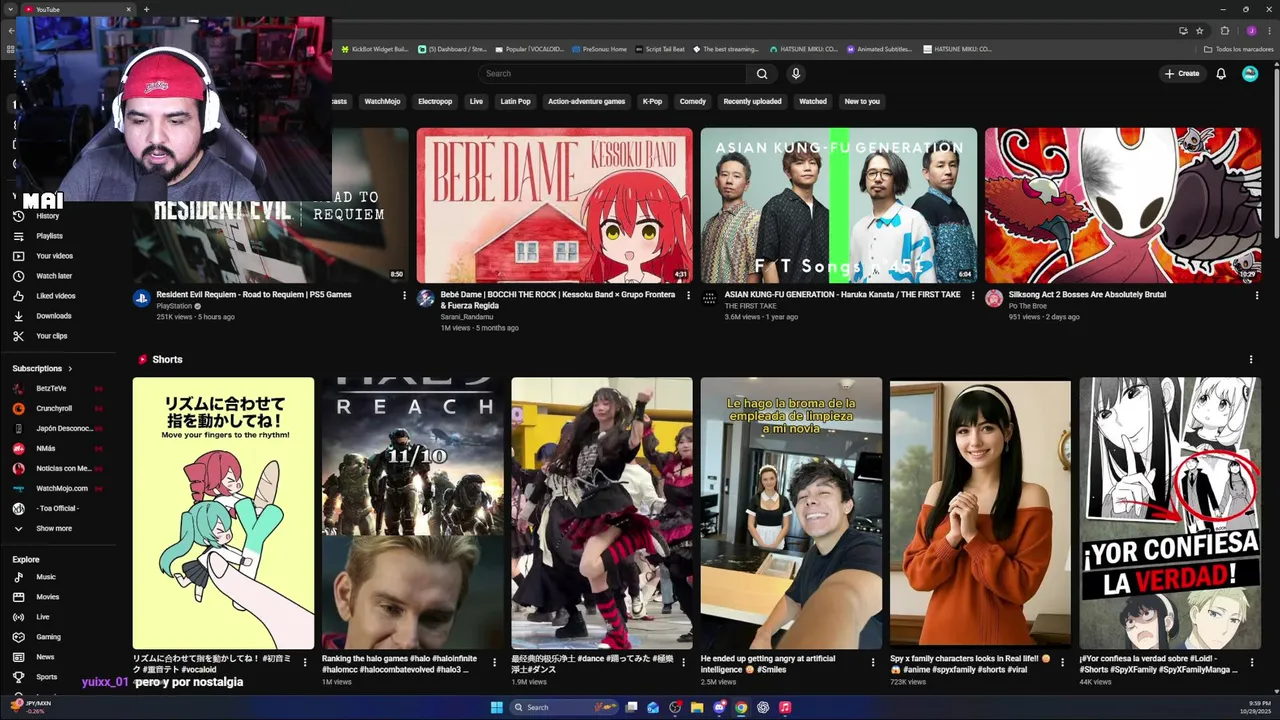Open the PlayStation channel avatar
1280x720 pixels.
click(x=142, y=298)
